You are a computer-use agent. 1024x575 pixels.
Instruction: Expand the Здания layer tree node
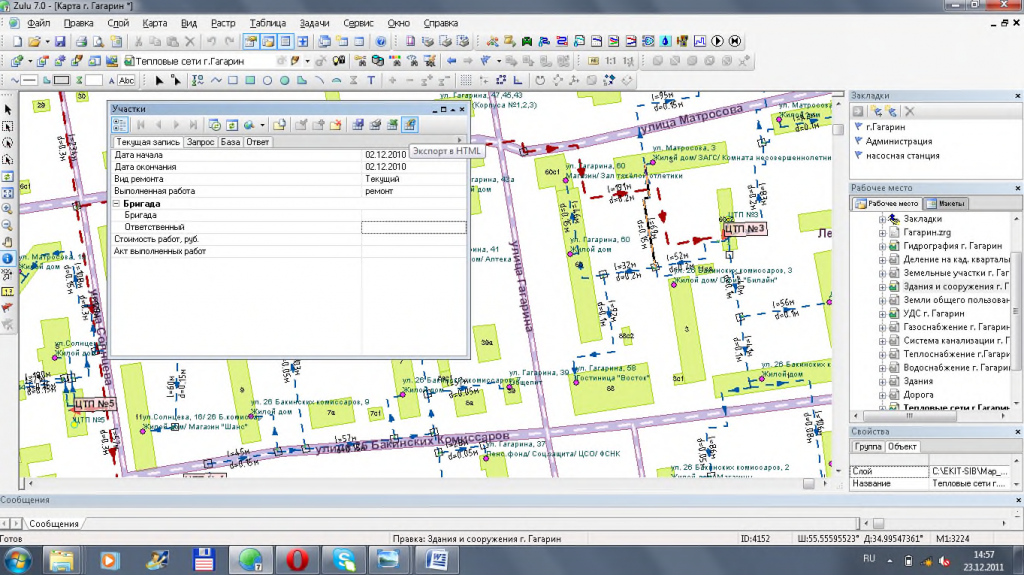883,381
